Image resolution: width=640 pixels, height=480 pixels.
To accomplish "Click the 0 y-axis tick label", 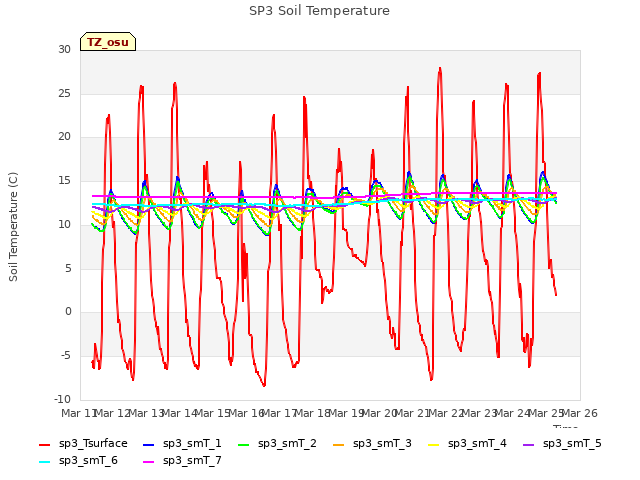I will click(x=68, y=312).
